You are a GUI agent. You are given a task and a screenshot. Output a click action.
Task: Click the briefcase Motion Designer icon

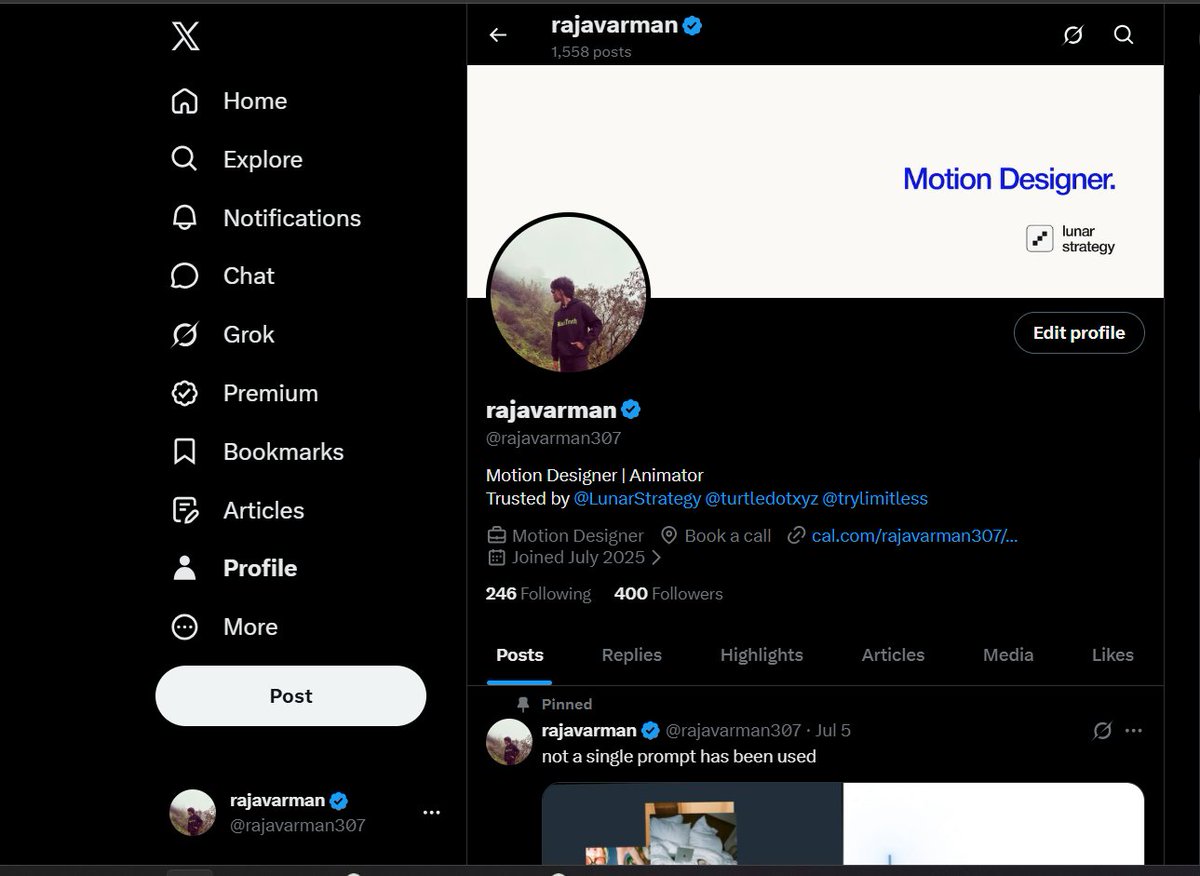point(496,536)
